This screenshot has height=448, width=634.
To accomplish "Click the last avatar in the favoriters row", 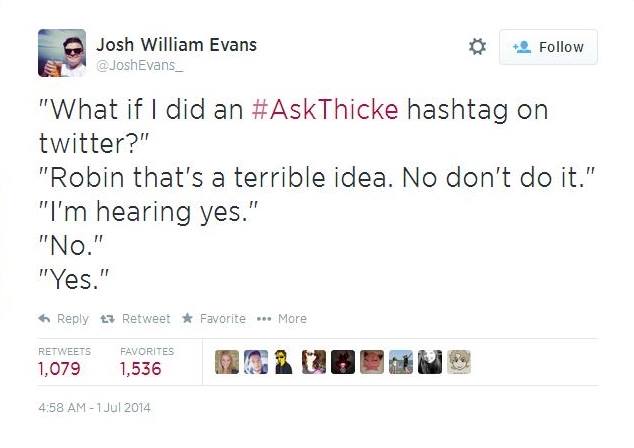I will click(459, 362).
